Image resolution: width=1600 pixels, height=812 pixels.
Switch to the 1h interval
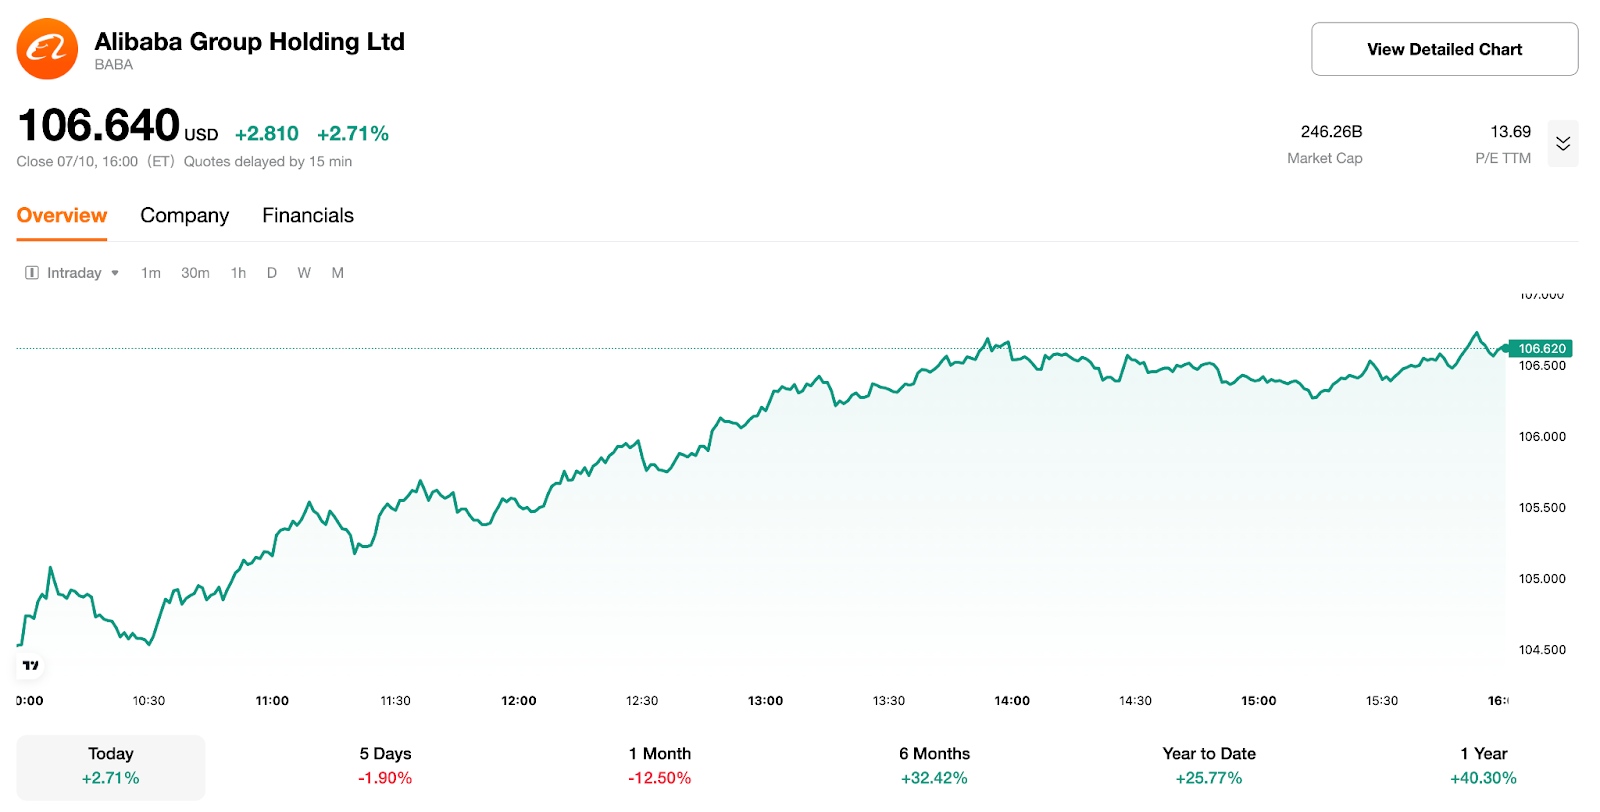[237, 272]
